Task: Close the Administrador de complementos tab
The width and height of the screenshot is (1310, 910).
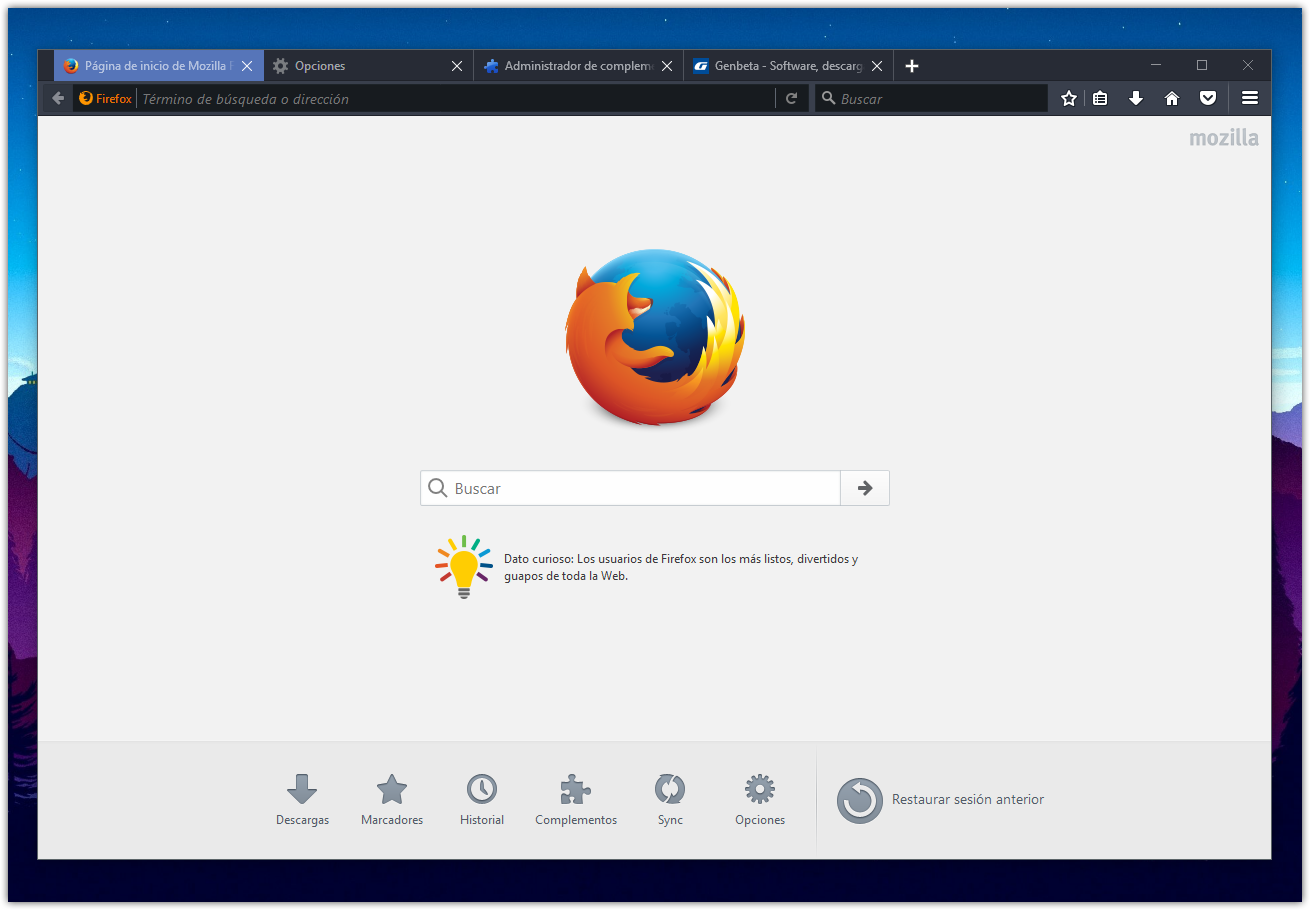Action: click(x=667, y=65)
